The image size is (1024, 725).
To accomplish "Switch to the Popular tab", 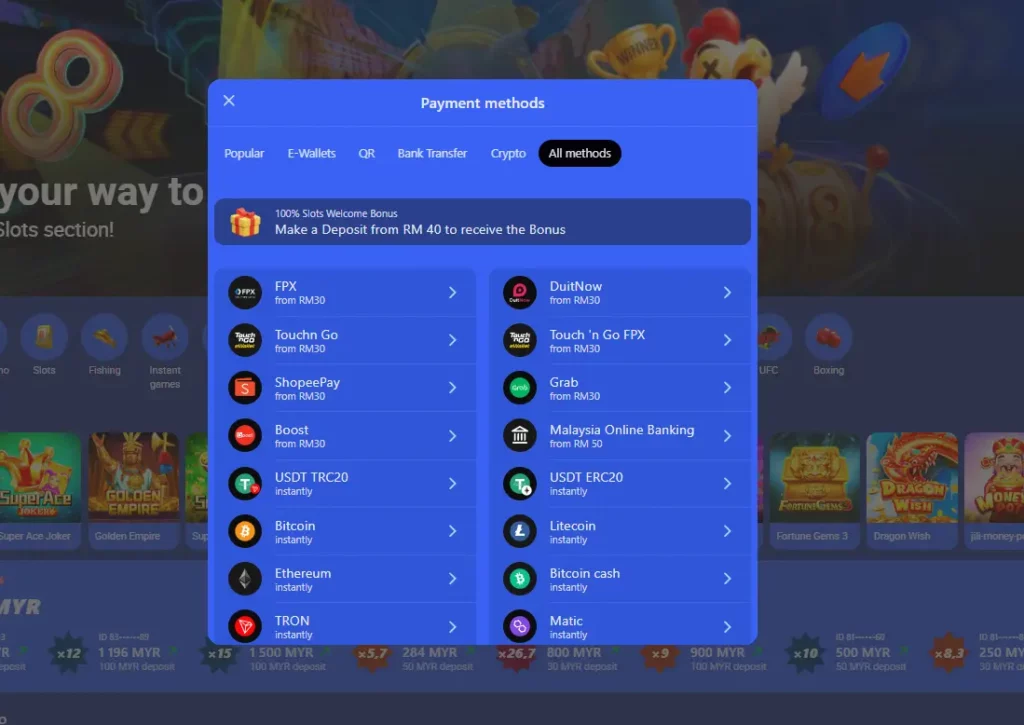I will [244, 153].
